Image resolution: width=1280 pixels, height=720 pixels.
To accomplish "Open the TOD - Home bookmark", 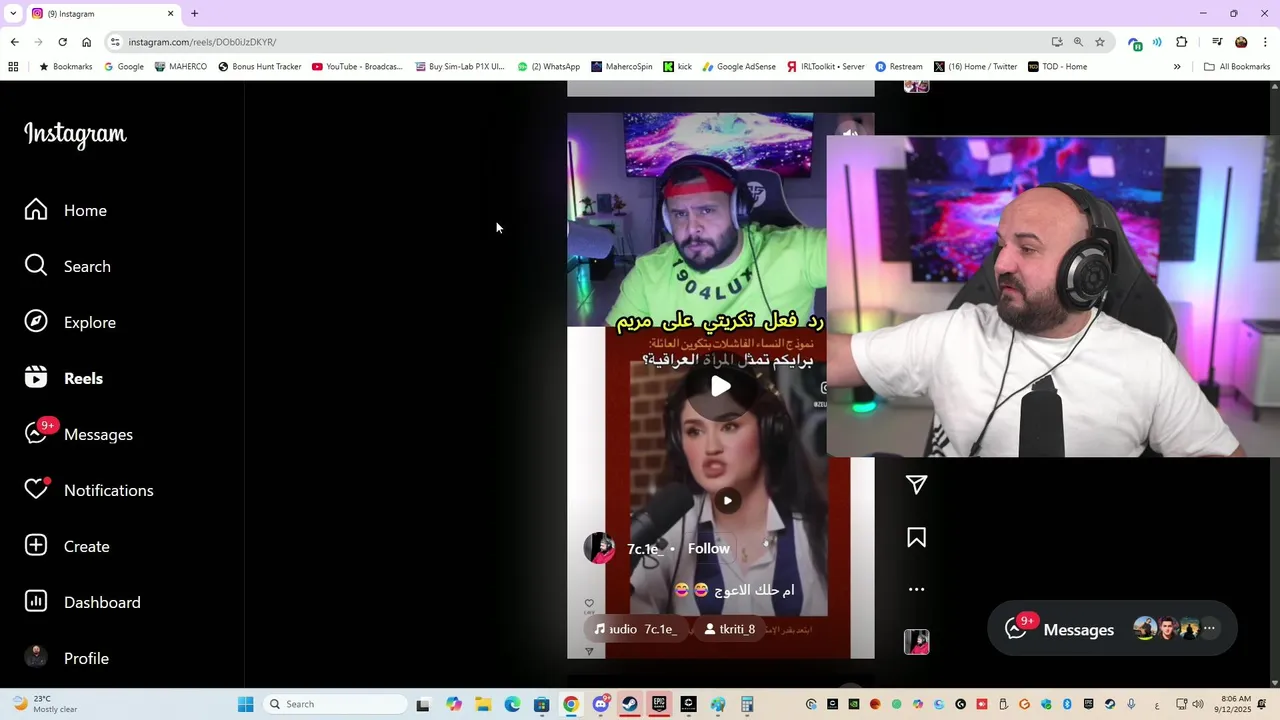I will click(x=1058, y=67).
